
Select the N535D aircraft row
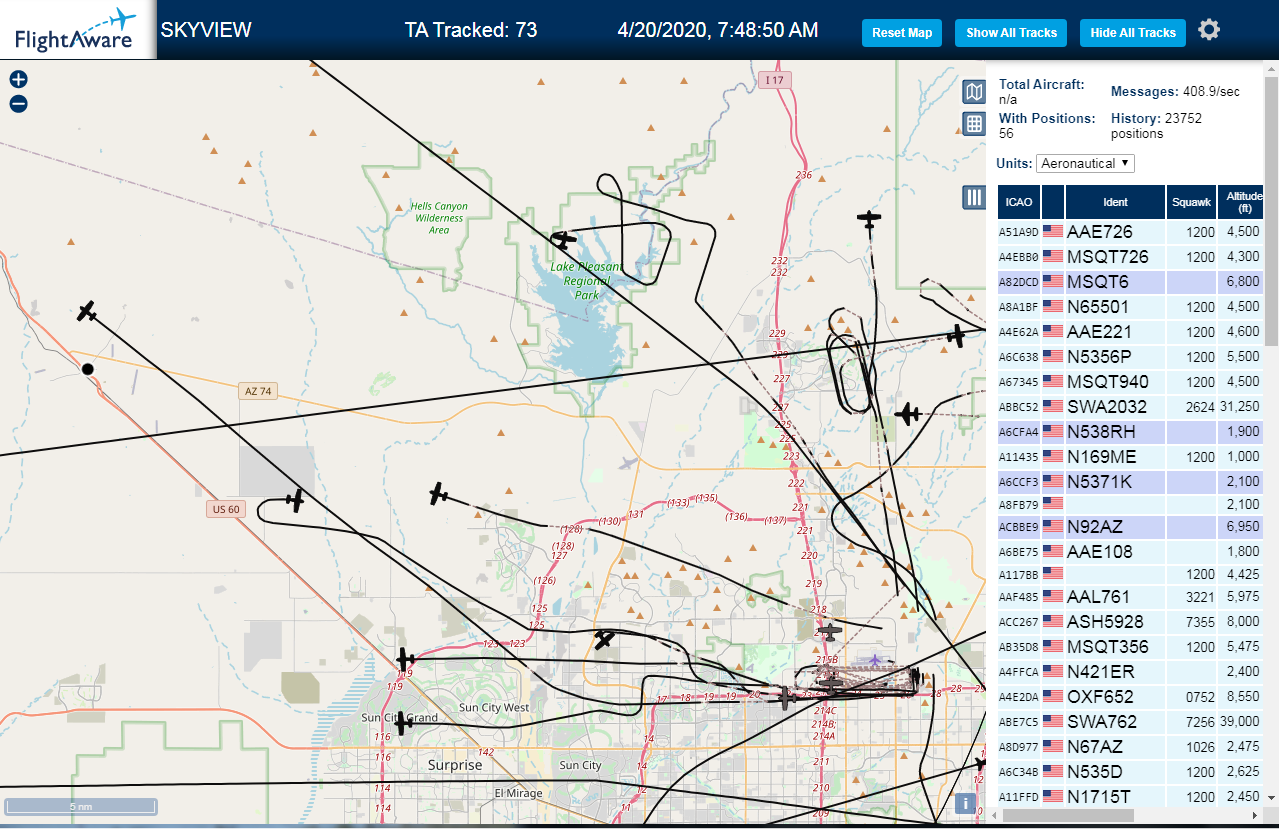tap(1131, 772)
